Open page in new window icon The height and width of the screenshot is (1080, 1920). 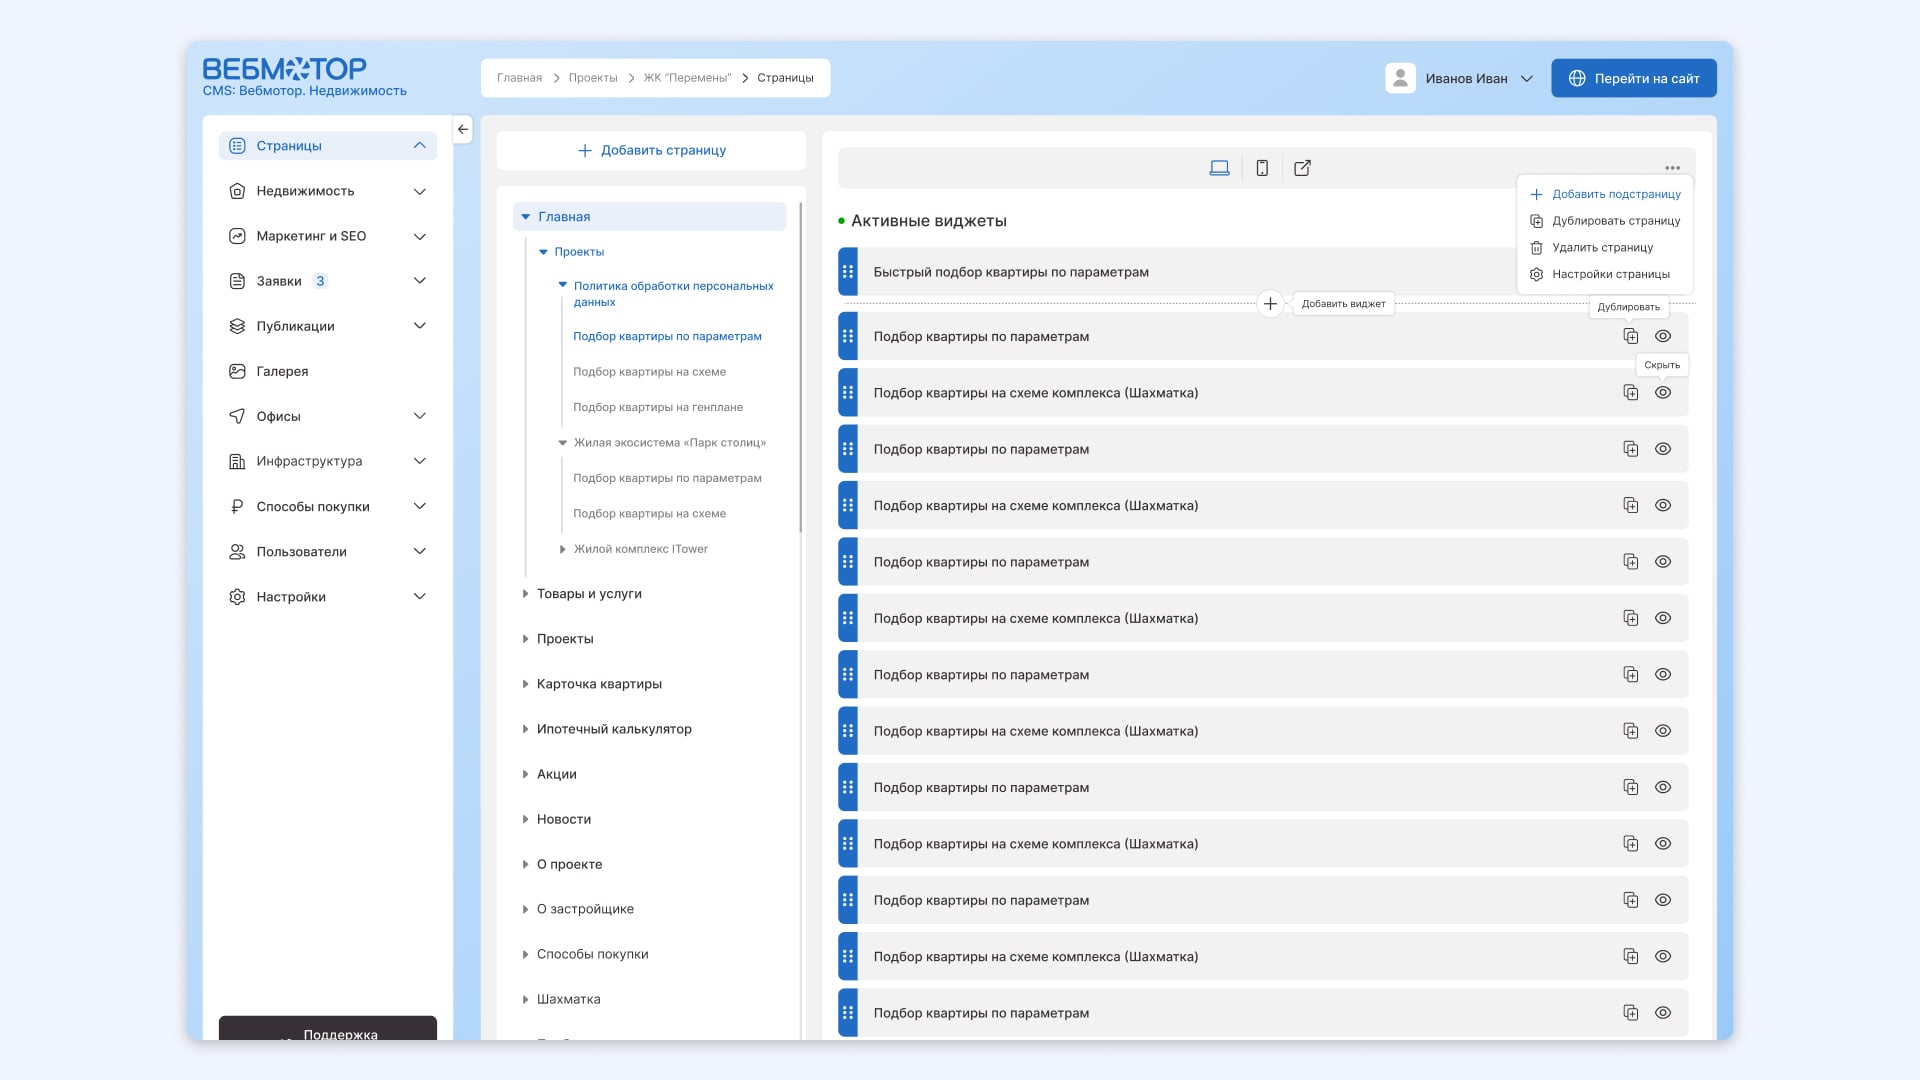pyautogui.click(x=1302, y=168)
